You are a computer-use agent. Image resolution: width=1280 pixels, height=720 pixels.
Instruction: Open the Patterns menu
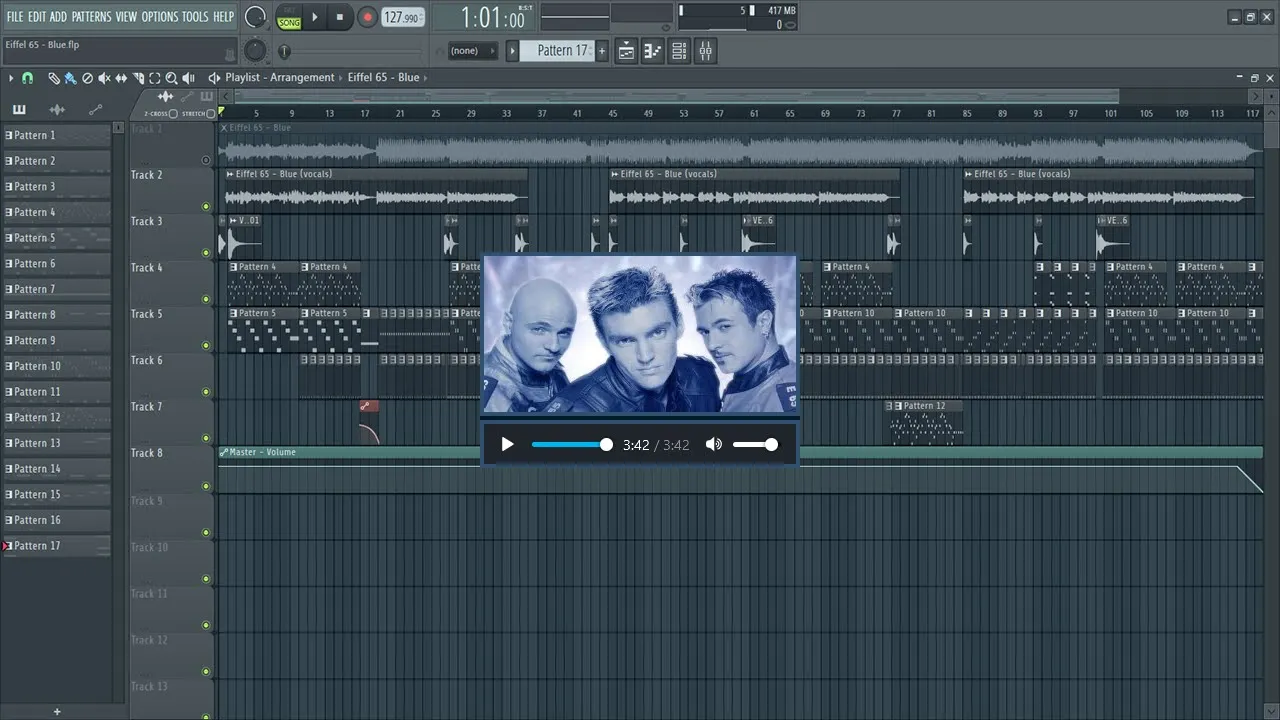[91, 17]
